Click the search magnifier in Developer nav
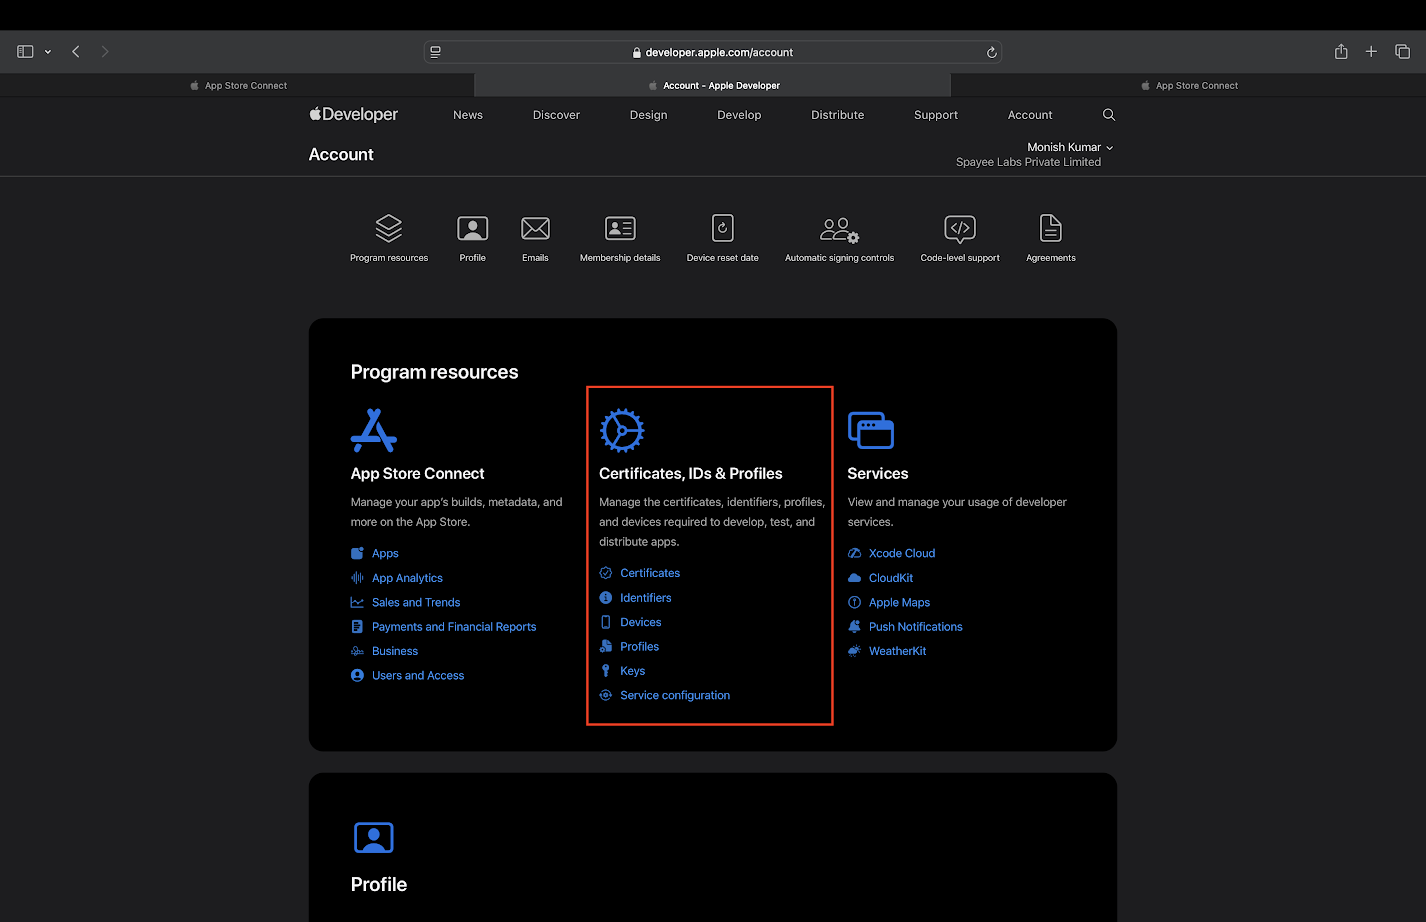The width and height of the screenshot is (1426, 922). (1109, 115)
